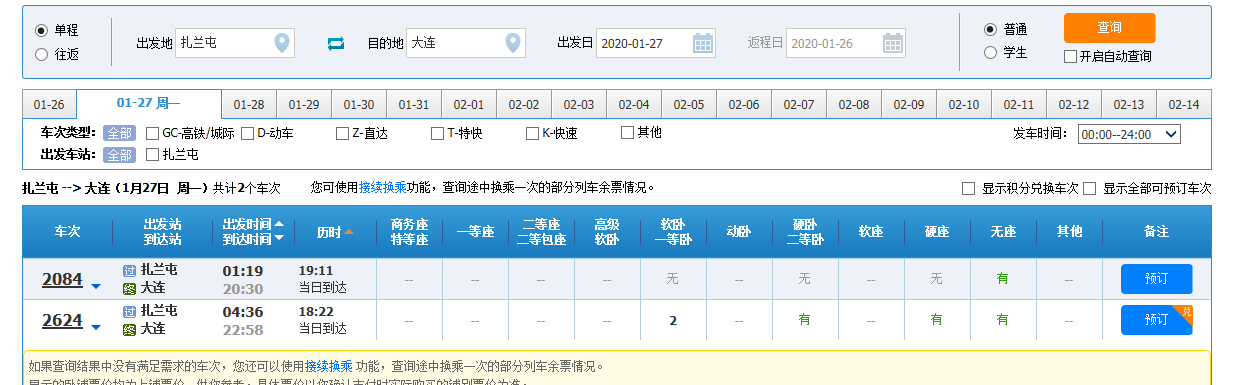Click the 出发日 date field 2020-01-27
The image size is (1254, 385).
pyautogui.click(x=656, y=43)
